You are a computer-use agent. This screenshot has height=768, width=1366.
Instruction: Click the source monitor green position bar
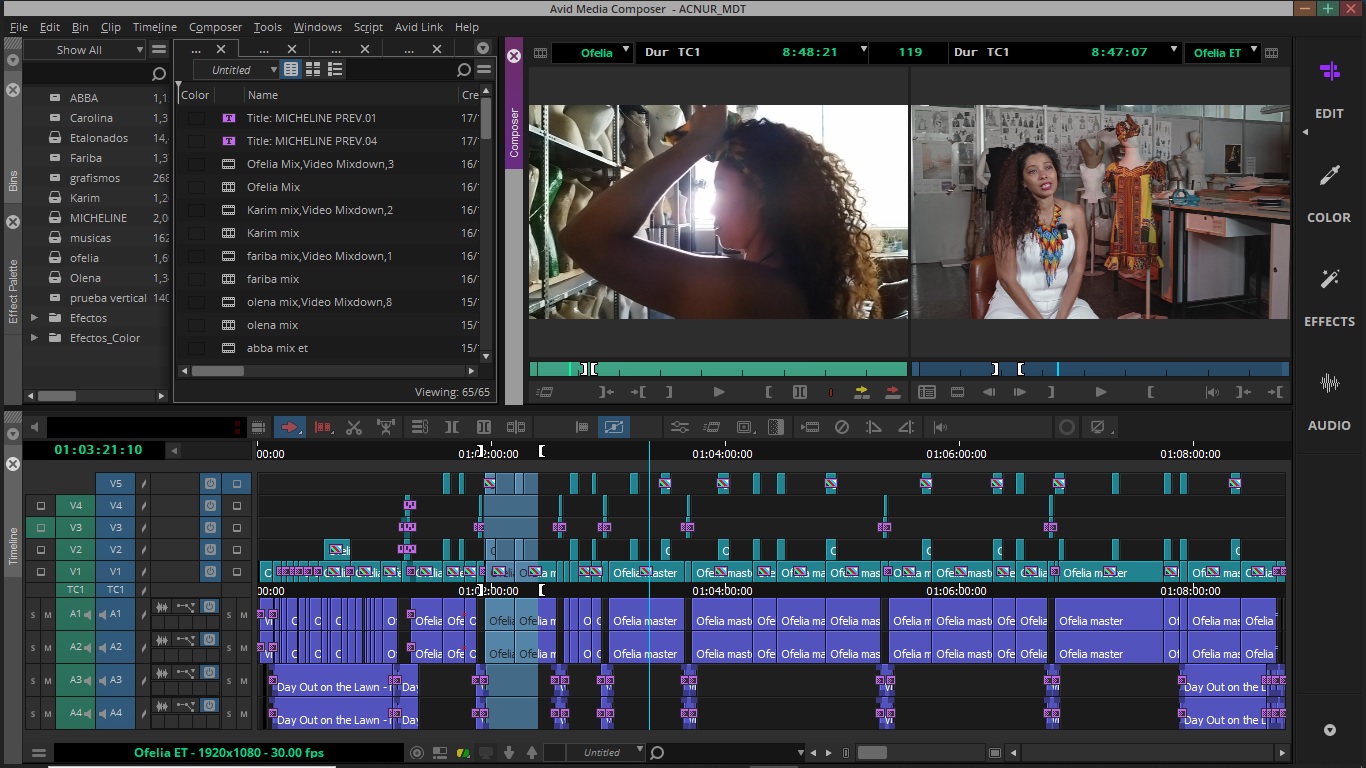pos(718,369)
